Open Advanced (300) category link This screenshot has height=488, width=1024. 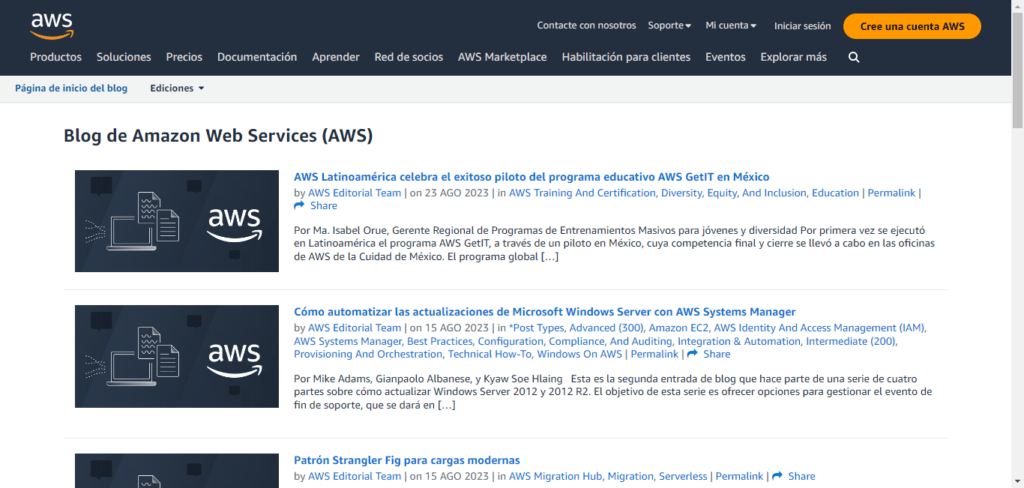[608, 328]
